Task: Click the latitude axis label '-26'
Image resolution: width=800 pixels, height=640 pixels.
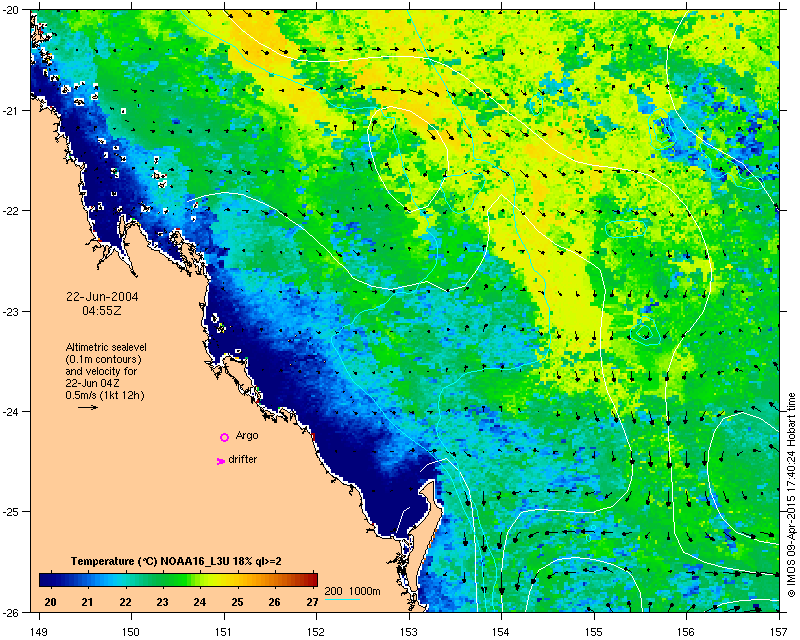Action: (10, 612)
